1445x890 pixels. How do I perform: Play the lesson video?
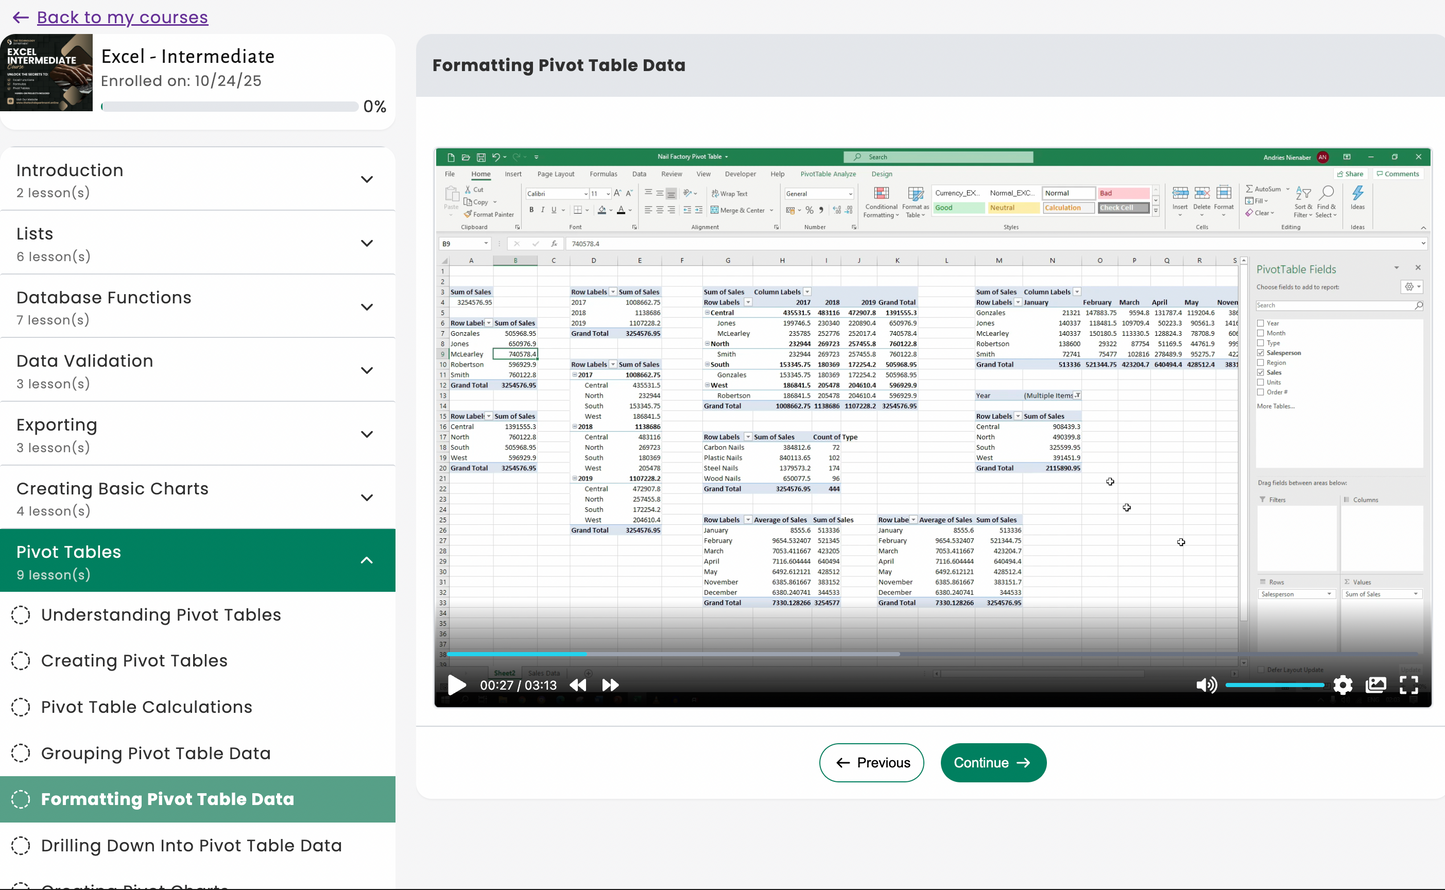tap(456, 685)
